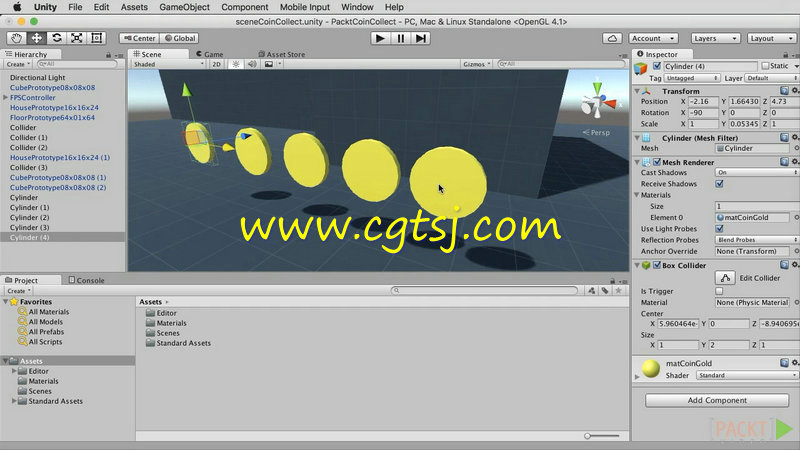The width and height of the screenshot is (800, 450).
Task: Open the Mobile Input menu
Action: pyautogui.click(x=305, y=7)
